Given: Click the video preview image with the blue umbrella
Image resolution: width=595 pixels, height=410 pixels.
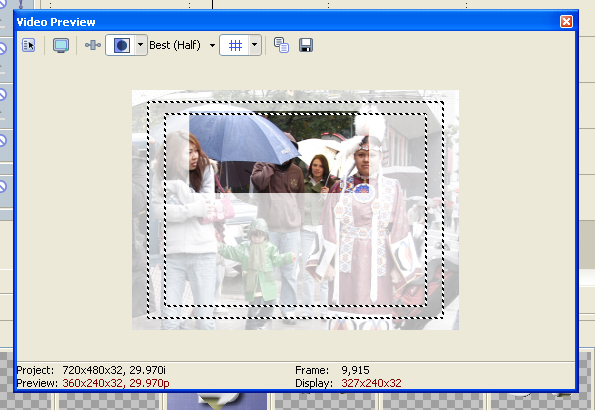Looking at the screenshot, I should [295, 210].
